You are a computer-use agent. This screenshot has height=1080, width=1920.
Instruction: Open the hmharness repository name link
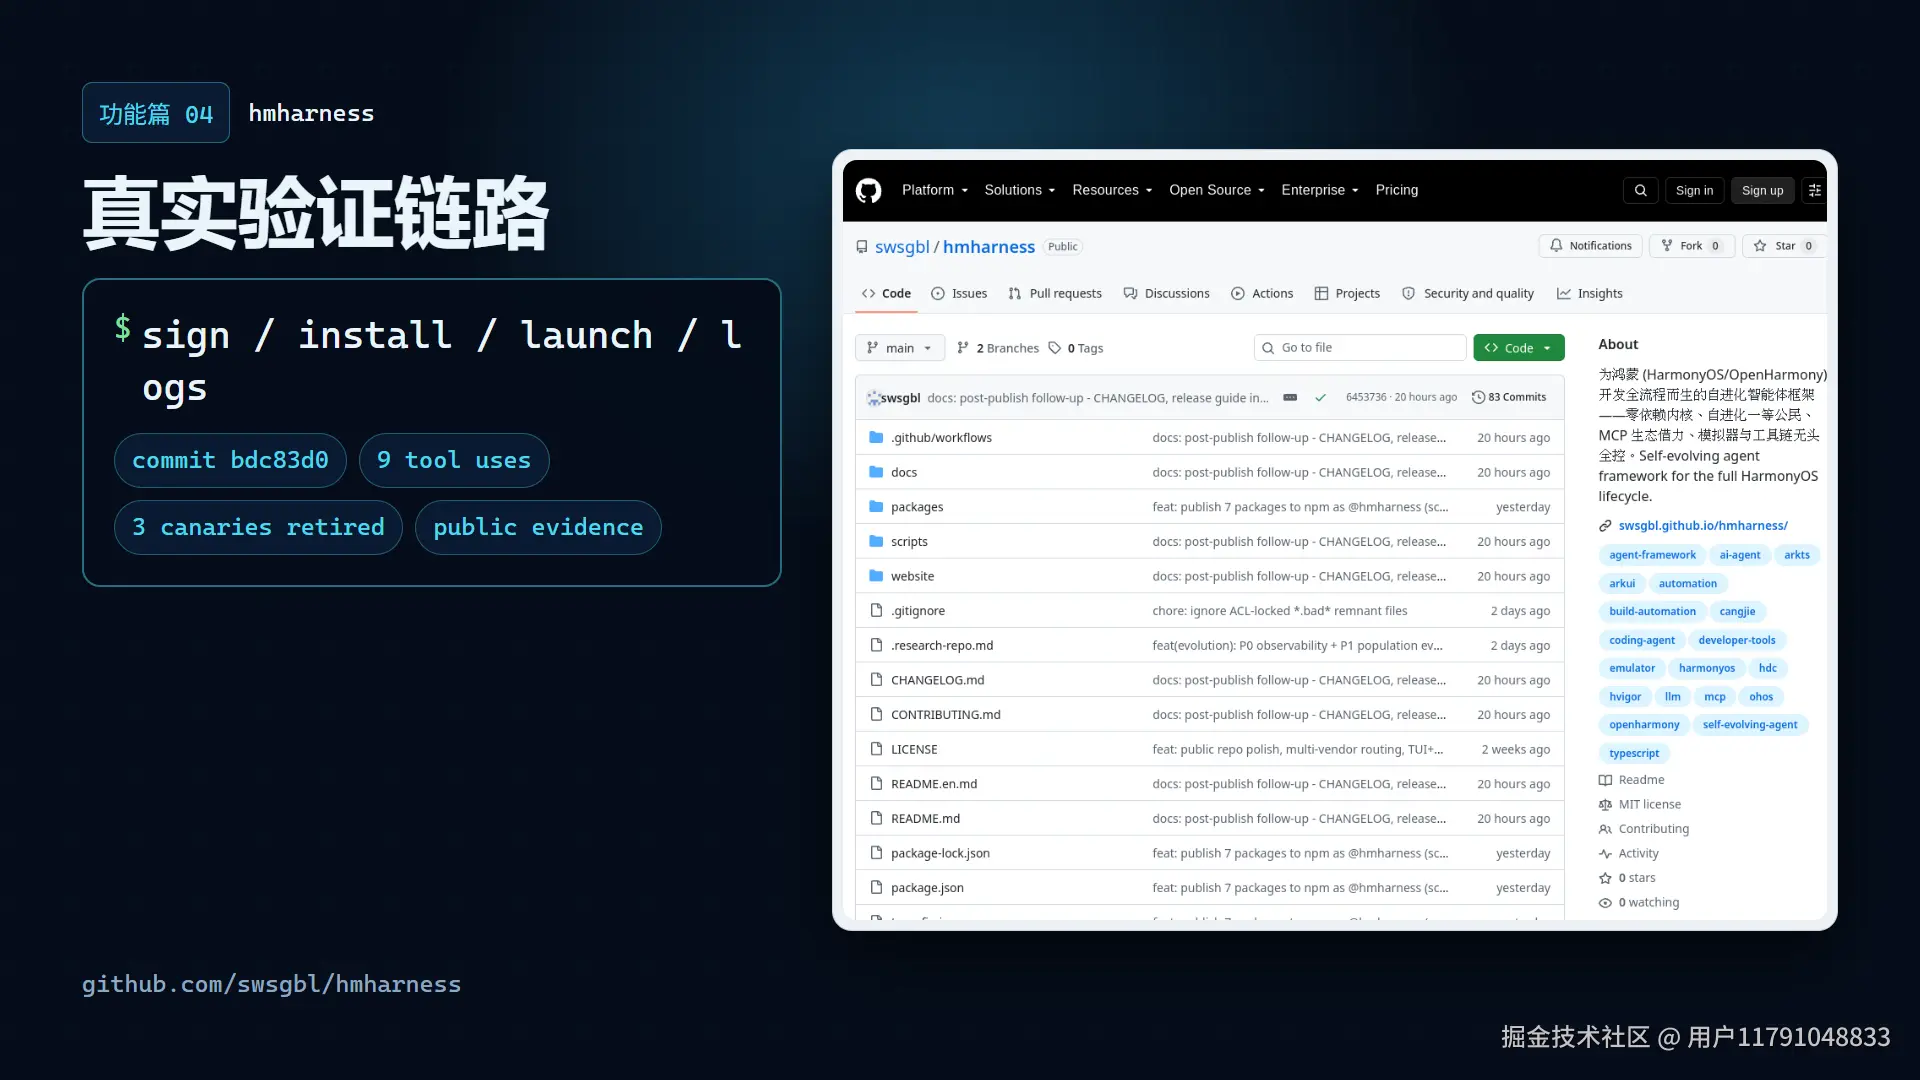(988, 247)
